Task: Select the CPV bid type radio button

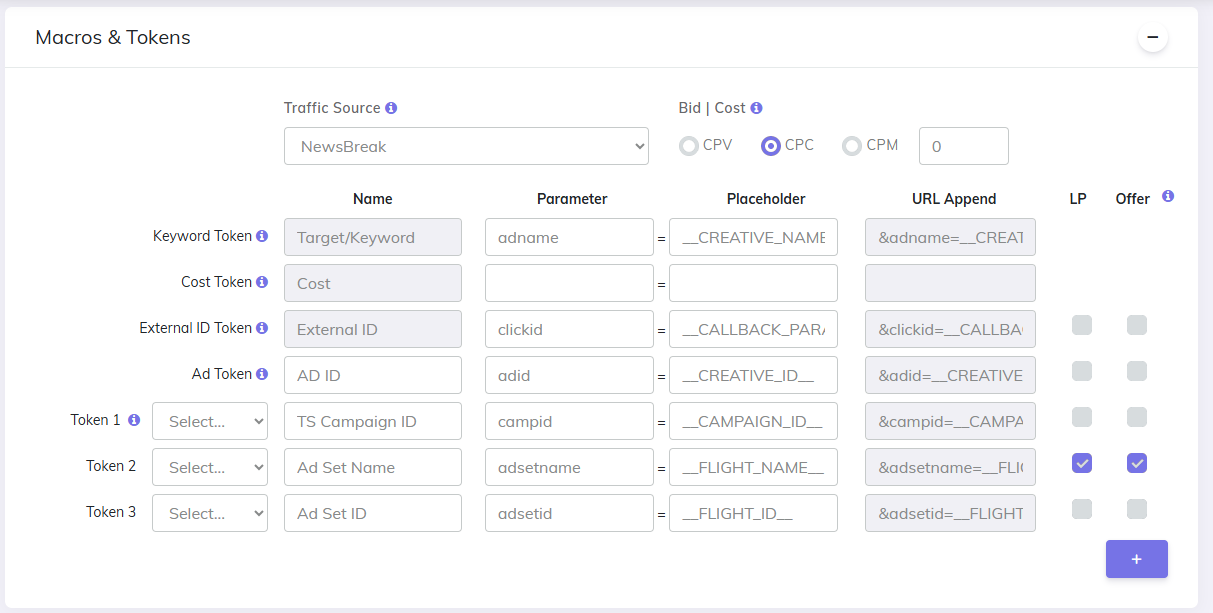Action: tap(689, 145)
